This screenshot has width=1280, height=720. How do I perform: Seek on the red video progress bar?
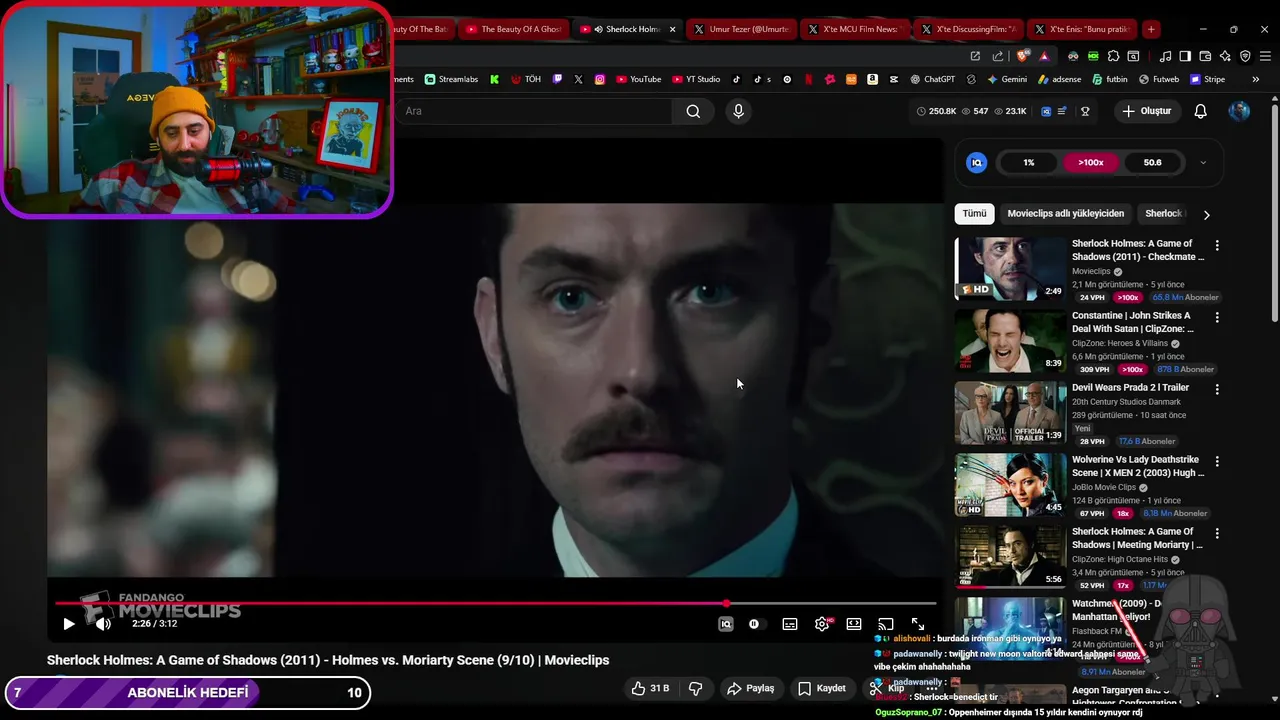[x=496, y=603]
